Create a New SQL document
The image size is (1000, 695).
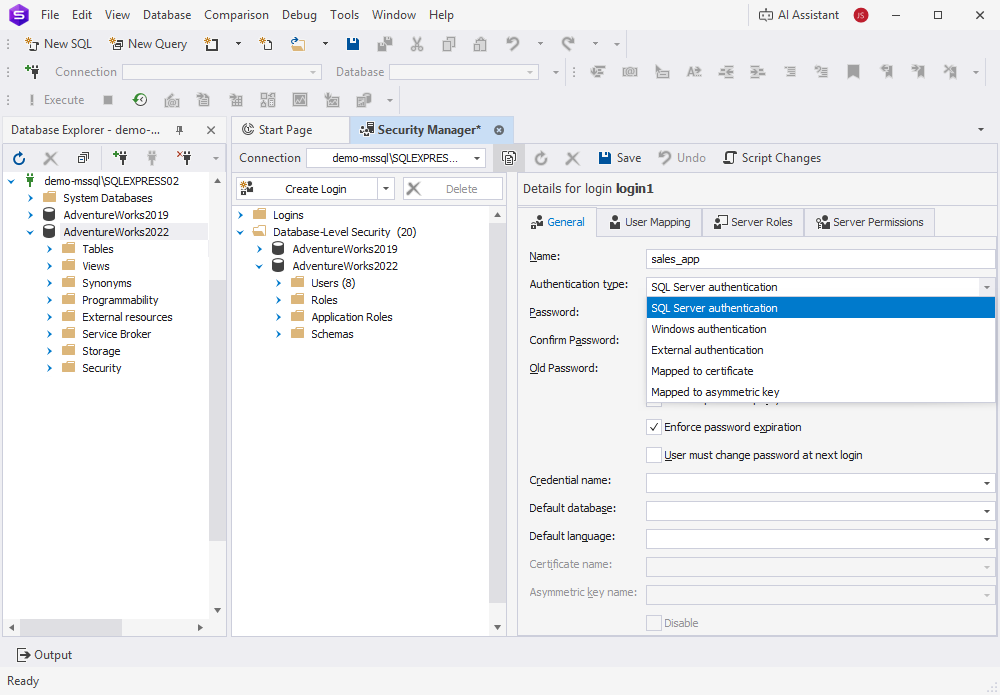point(58,44)
